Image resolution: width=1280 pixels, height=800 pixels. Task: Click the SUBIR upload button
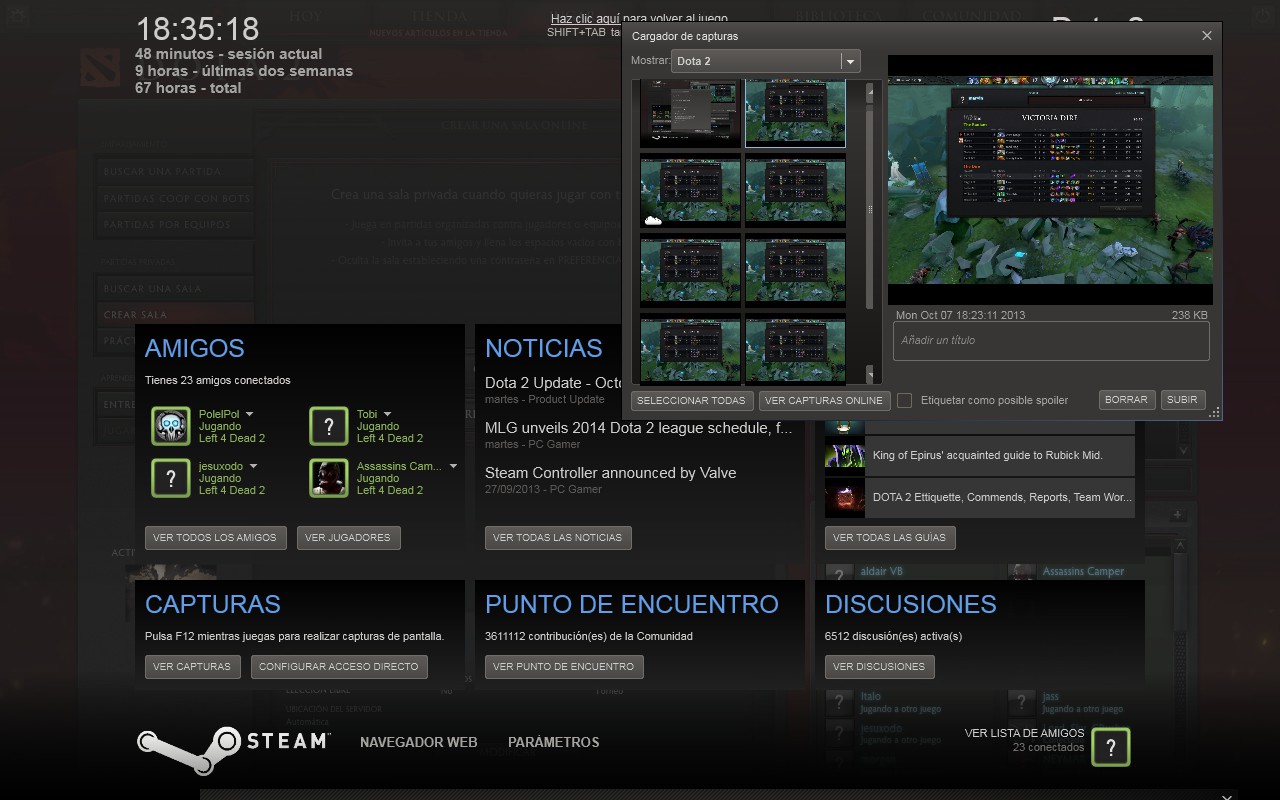tap(1182, 399)
